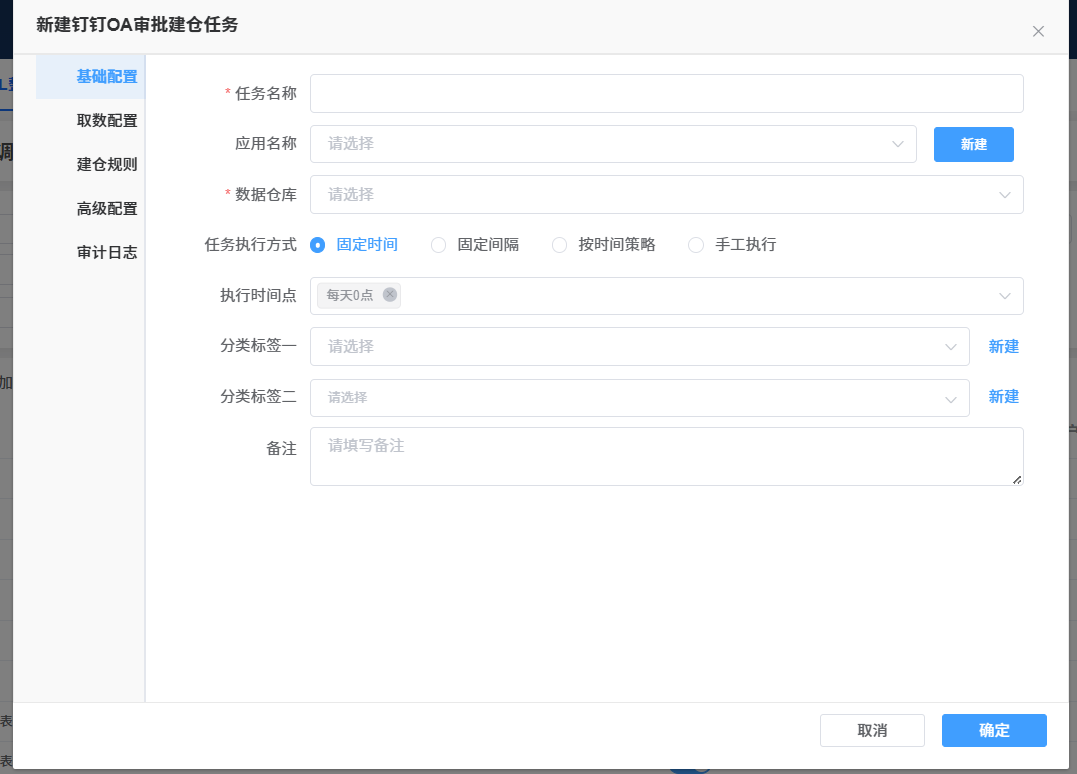
Task: Open the 分类标签一 dropdown
Action: (639, 347)
